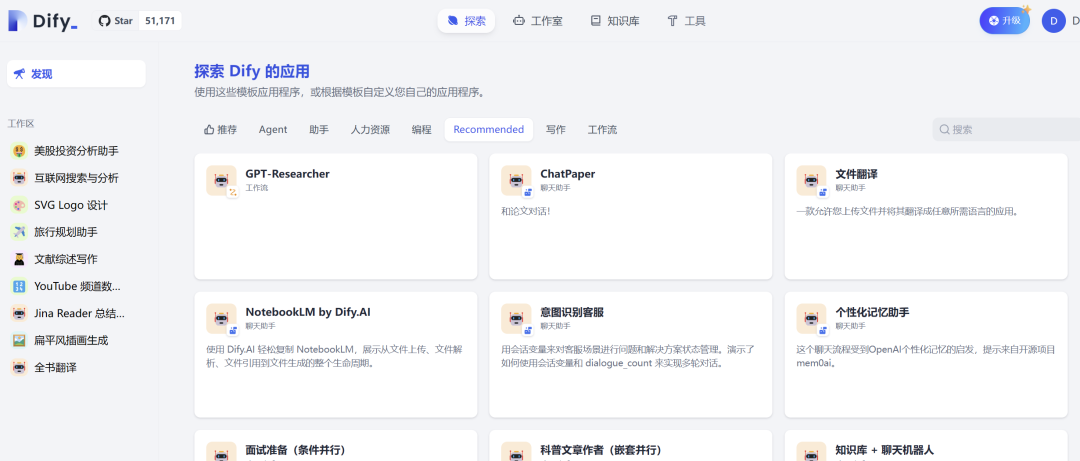This screenshot has height=461, width=1080.
Task: Click the GitHub Star icon
Action: [105, 21]
